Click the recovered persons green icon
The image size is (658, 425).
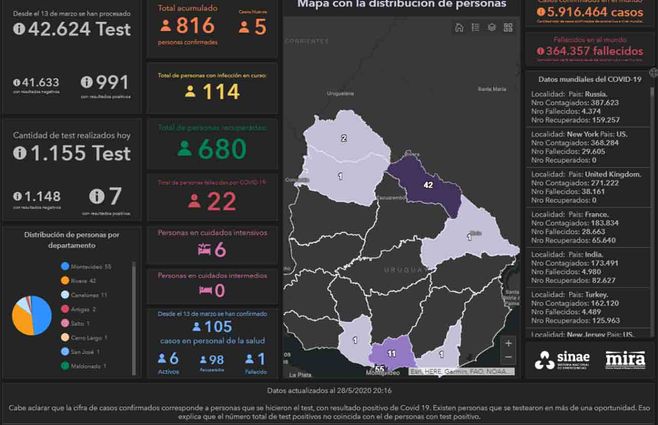click(x=185, y=148)
